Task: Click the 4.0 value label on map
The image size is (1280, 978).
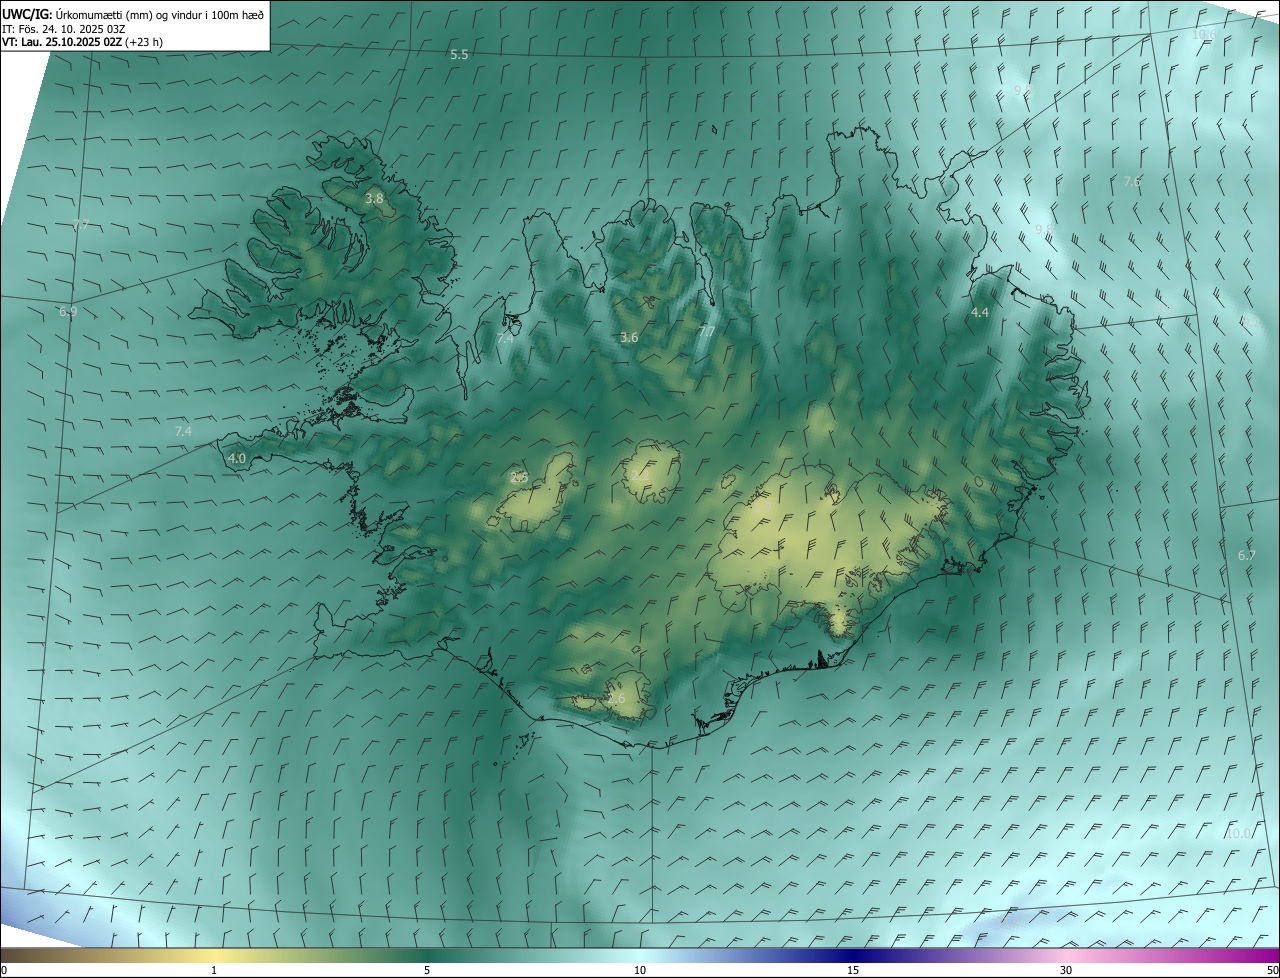Action: click(x=237, y=458)
